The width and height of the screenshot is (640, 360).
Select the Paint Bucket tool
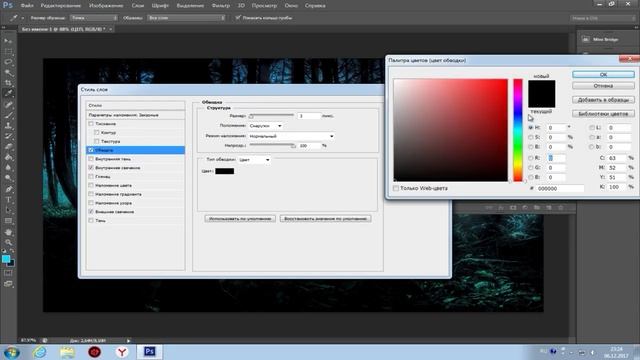tap(8, 158)
